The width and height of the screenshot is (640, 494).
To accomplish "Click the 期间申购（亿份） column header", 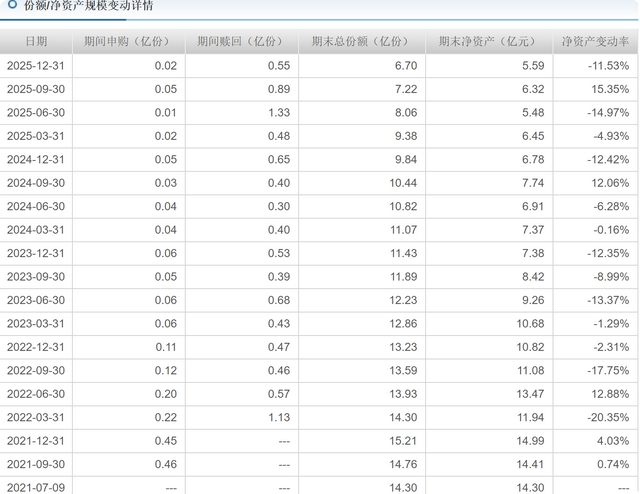I will (127, 41).
